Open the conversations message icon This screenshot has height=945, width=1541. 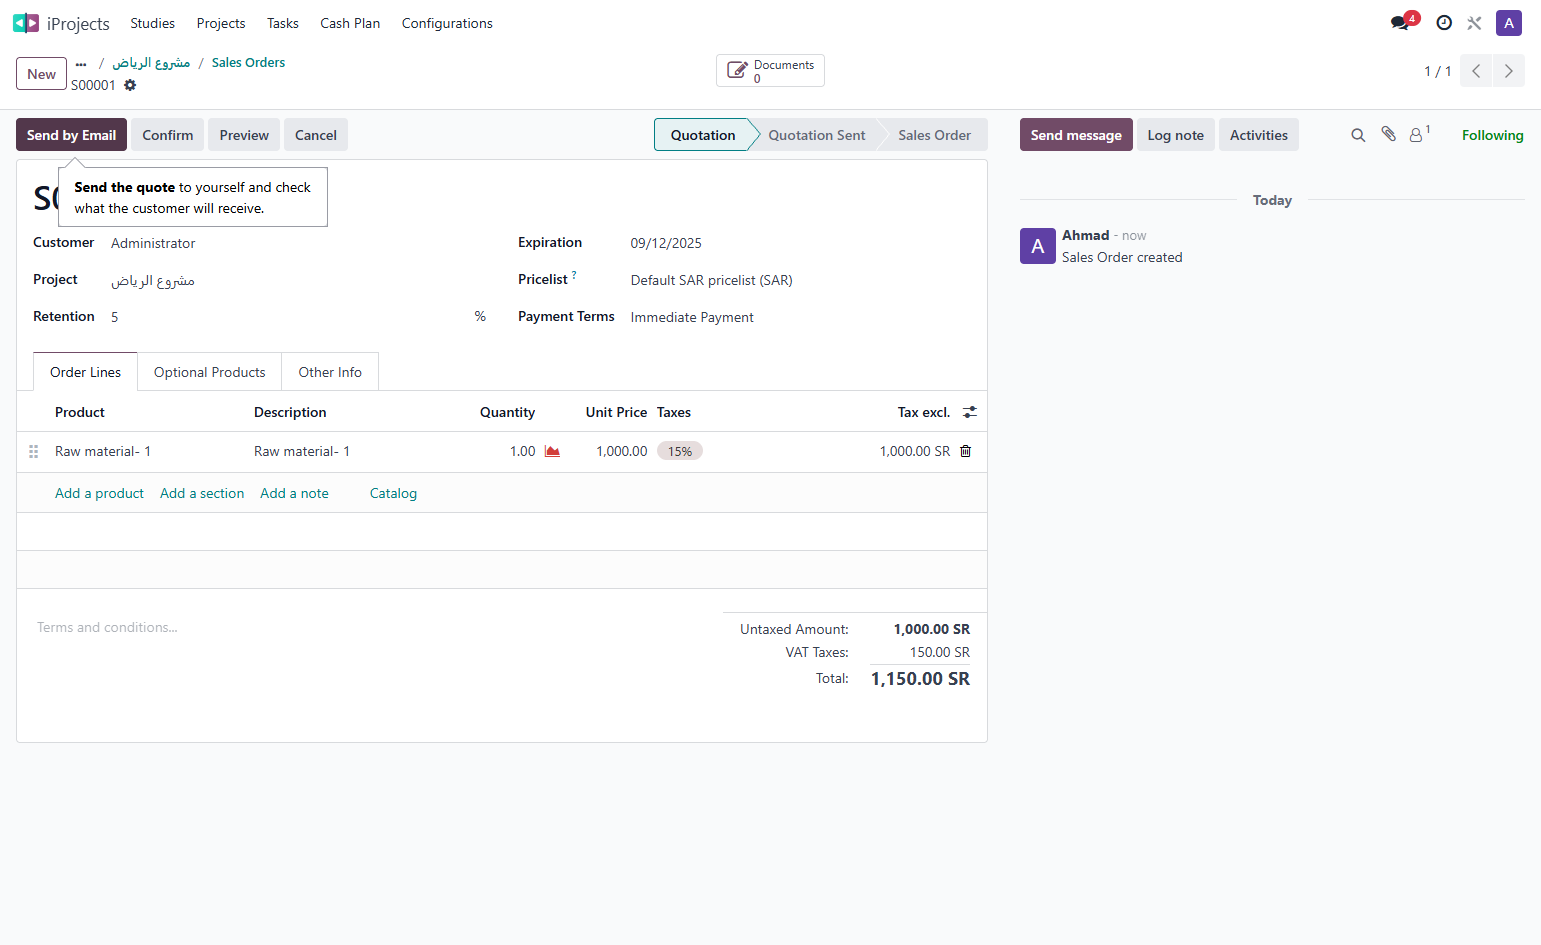point(1400,23)
